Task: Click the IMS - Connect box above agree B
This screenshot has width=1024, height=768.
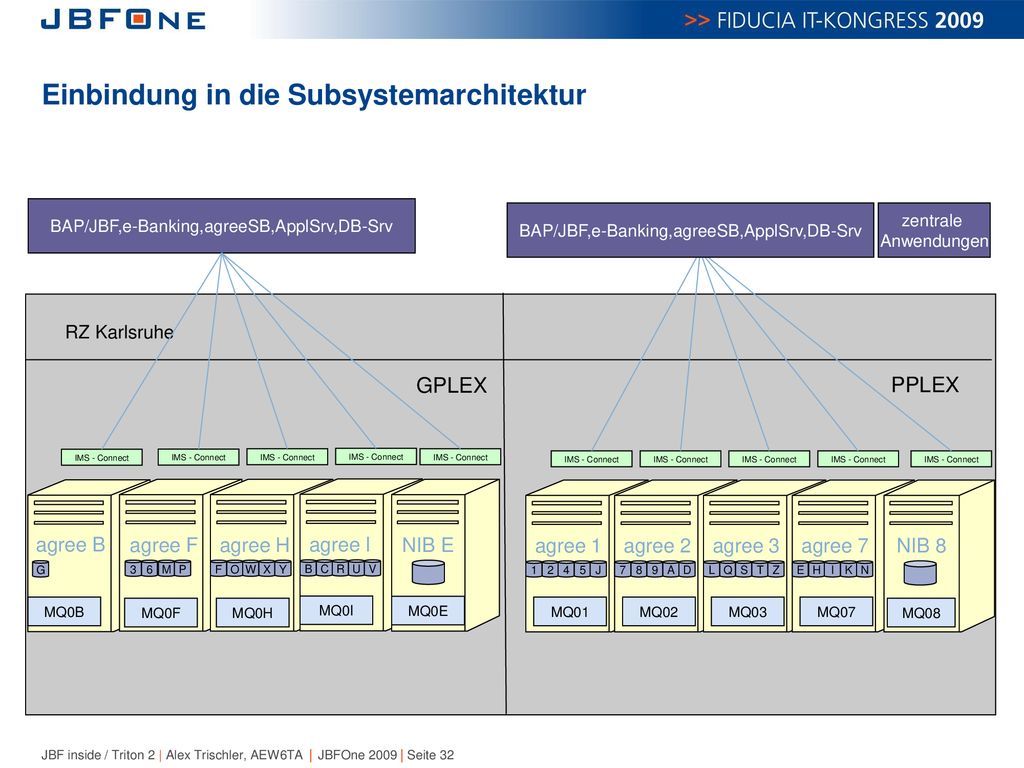Action: pyautogui.click(x=101, y=458)
